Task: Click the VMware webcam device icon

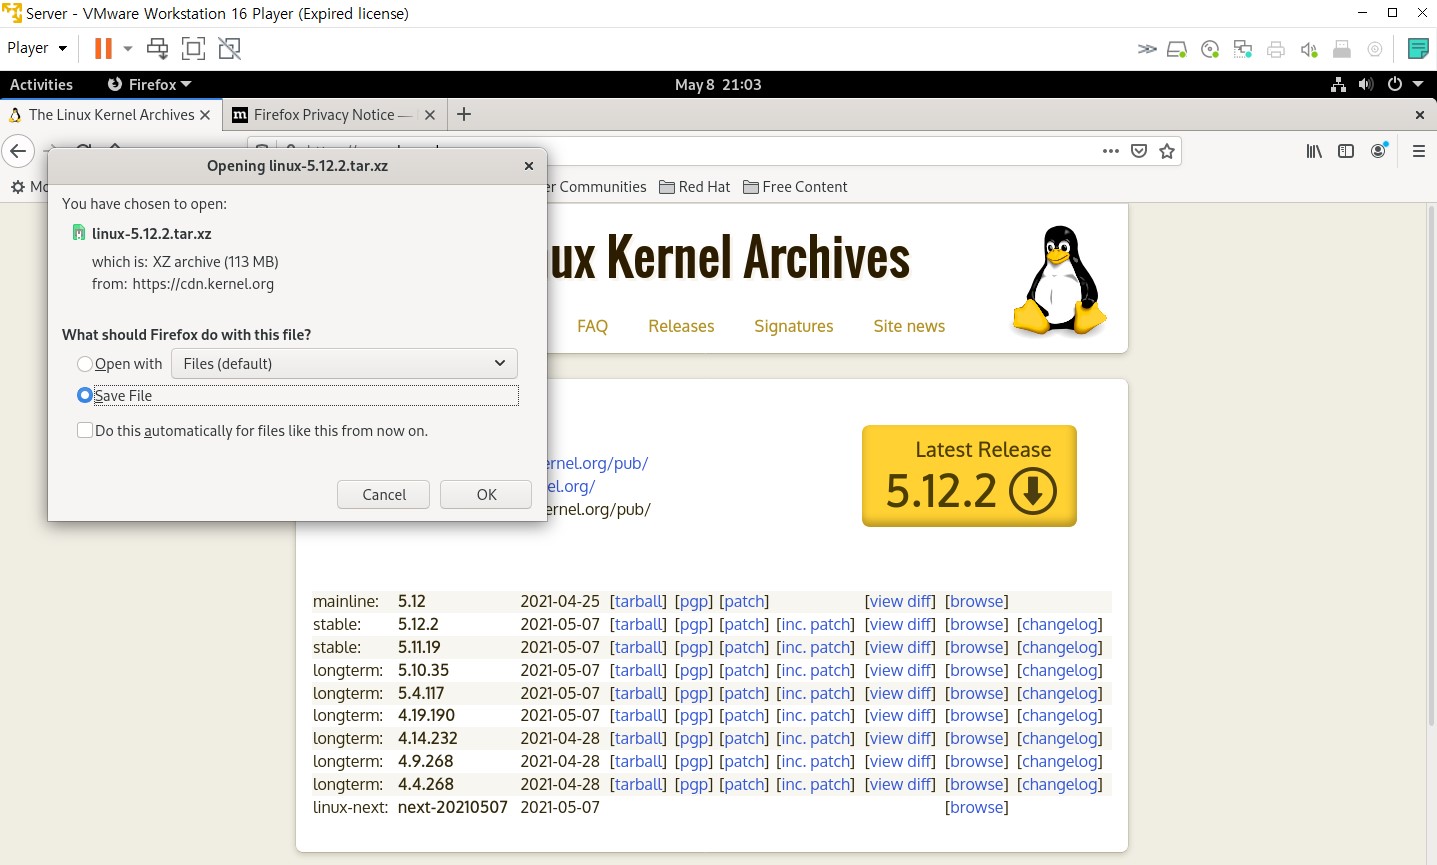Action: click(1375, 49)
